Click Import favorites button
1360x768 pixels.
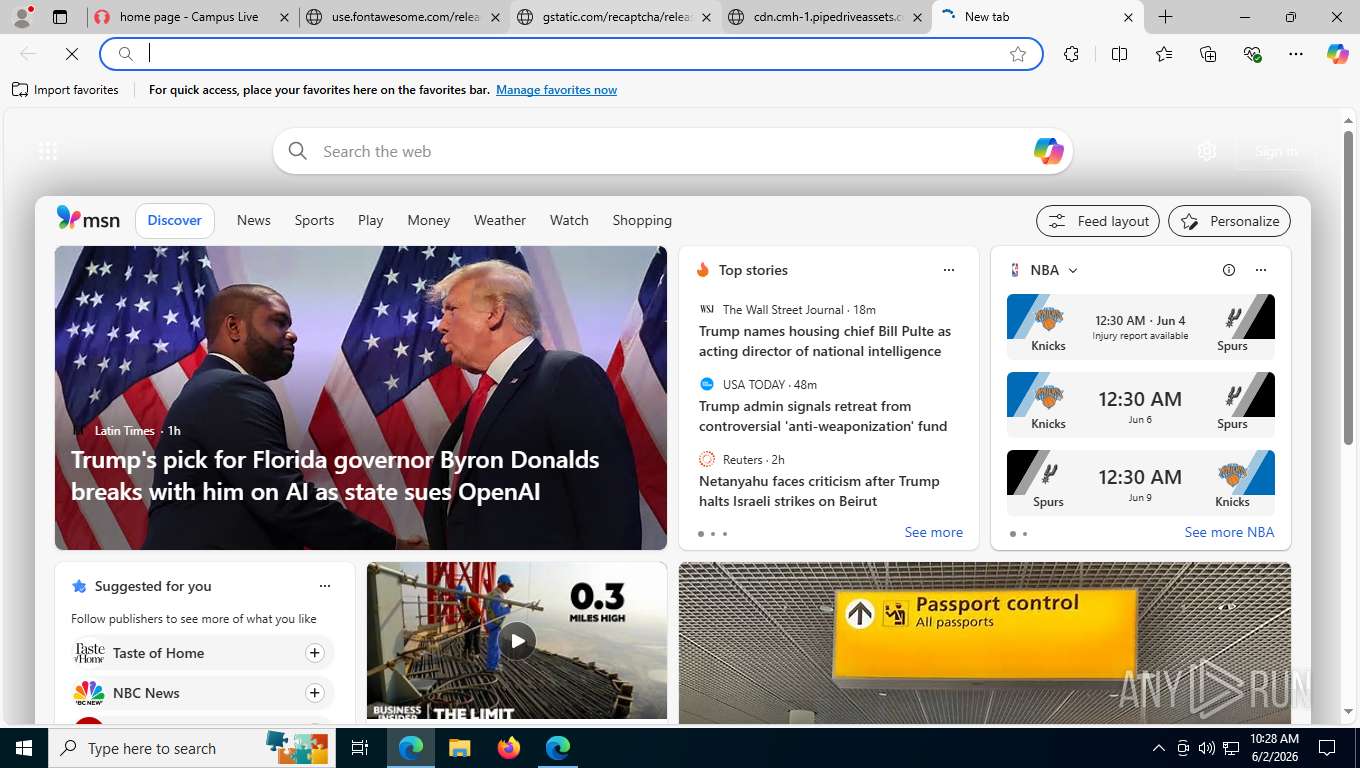(65, 90)
